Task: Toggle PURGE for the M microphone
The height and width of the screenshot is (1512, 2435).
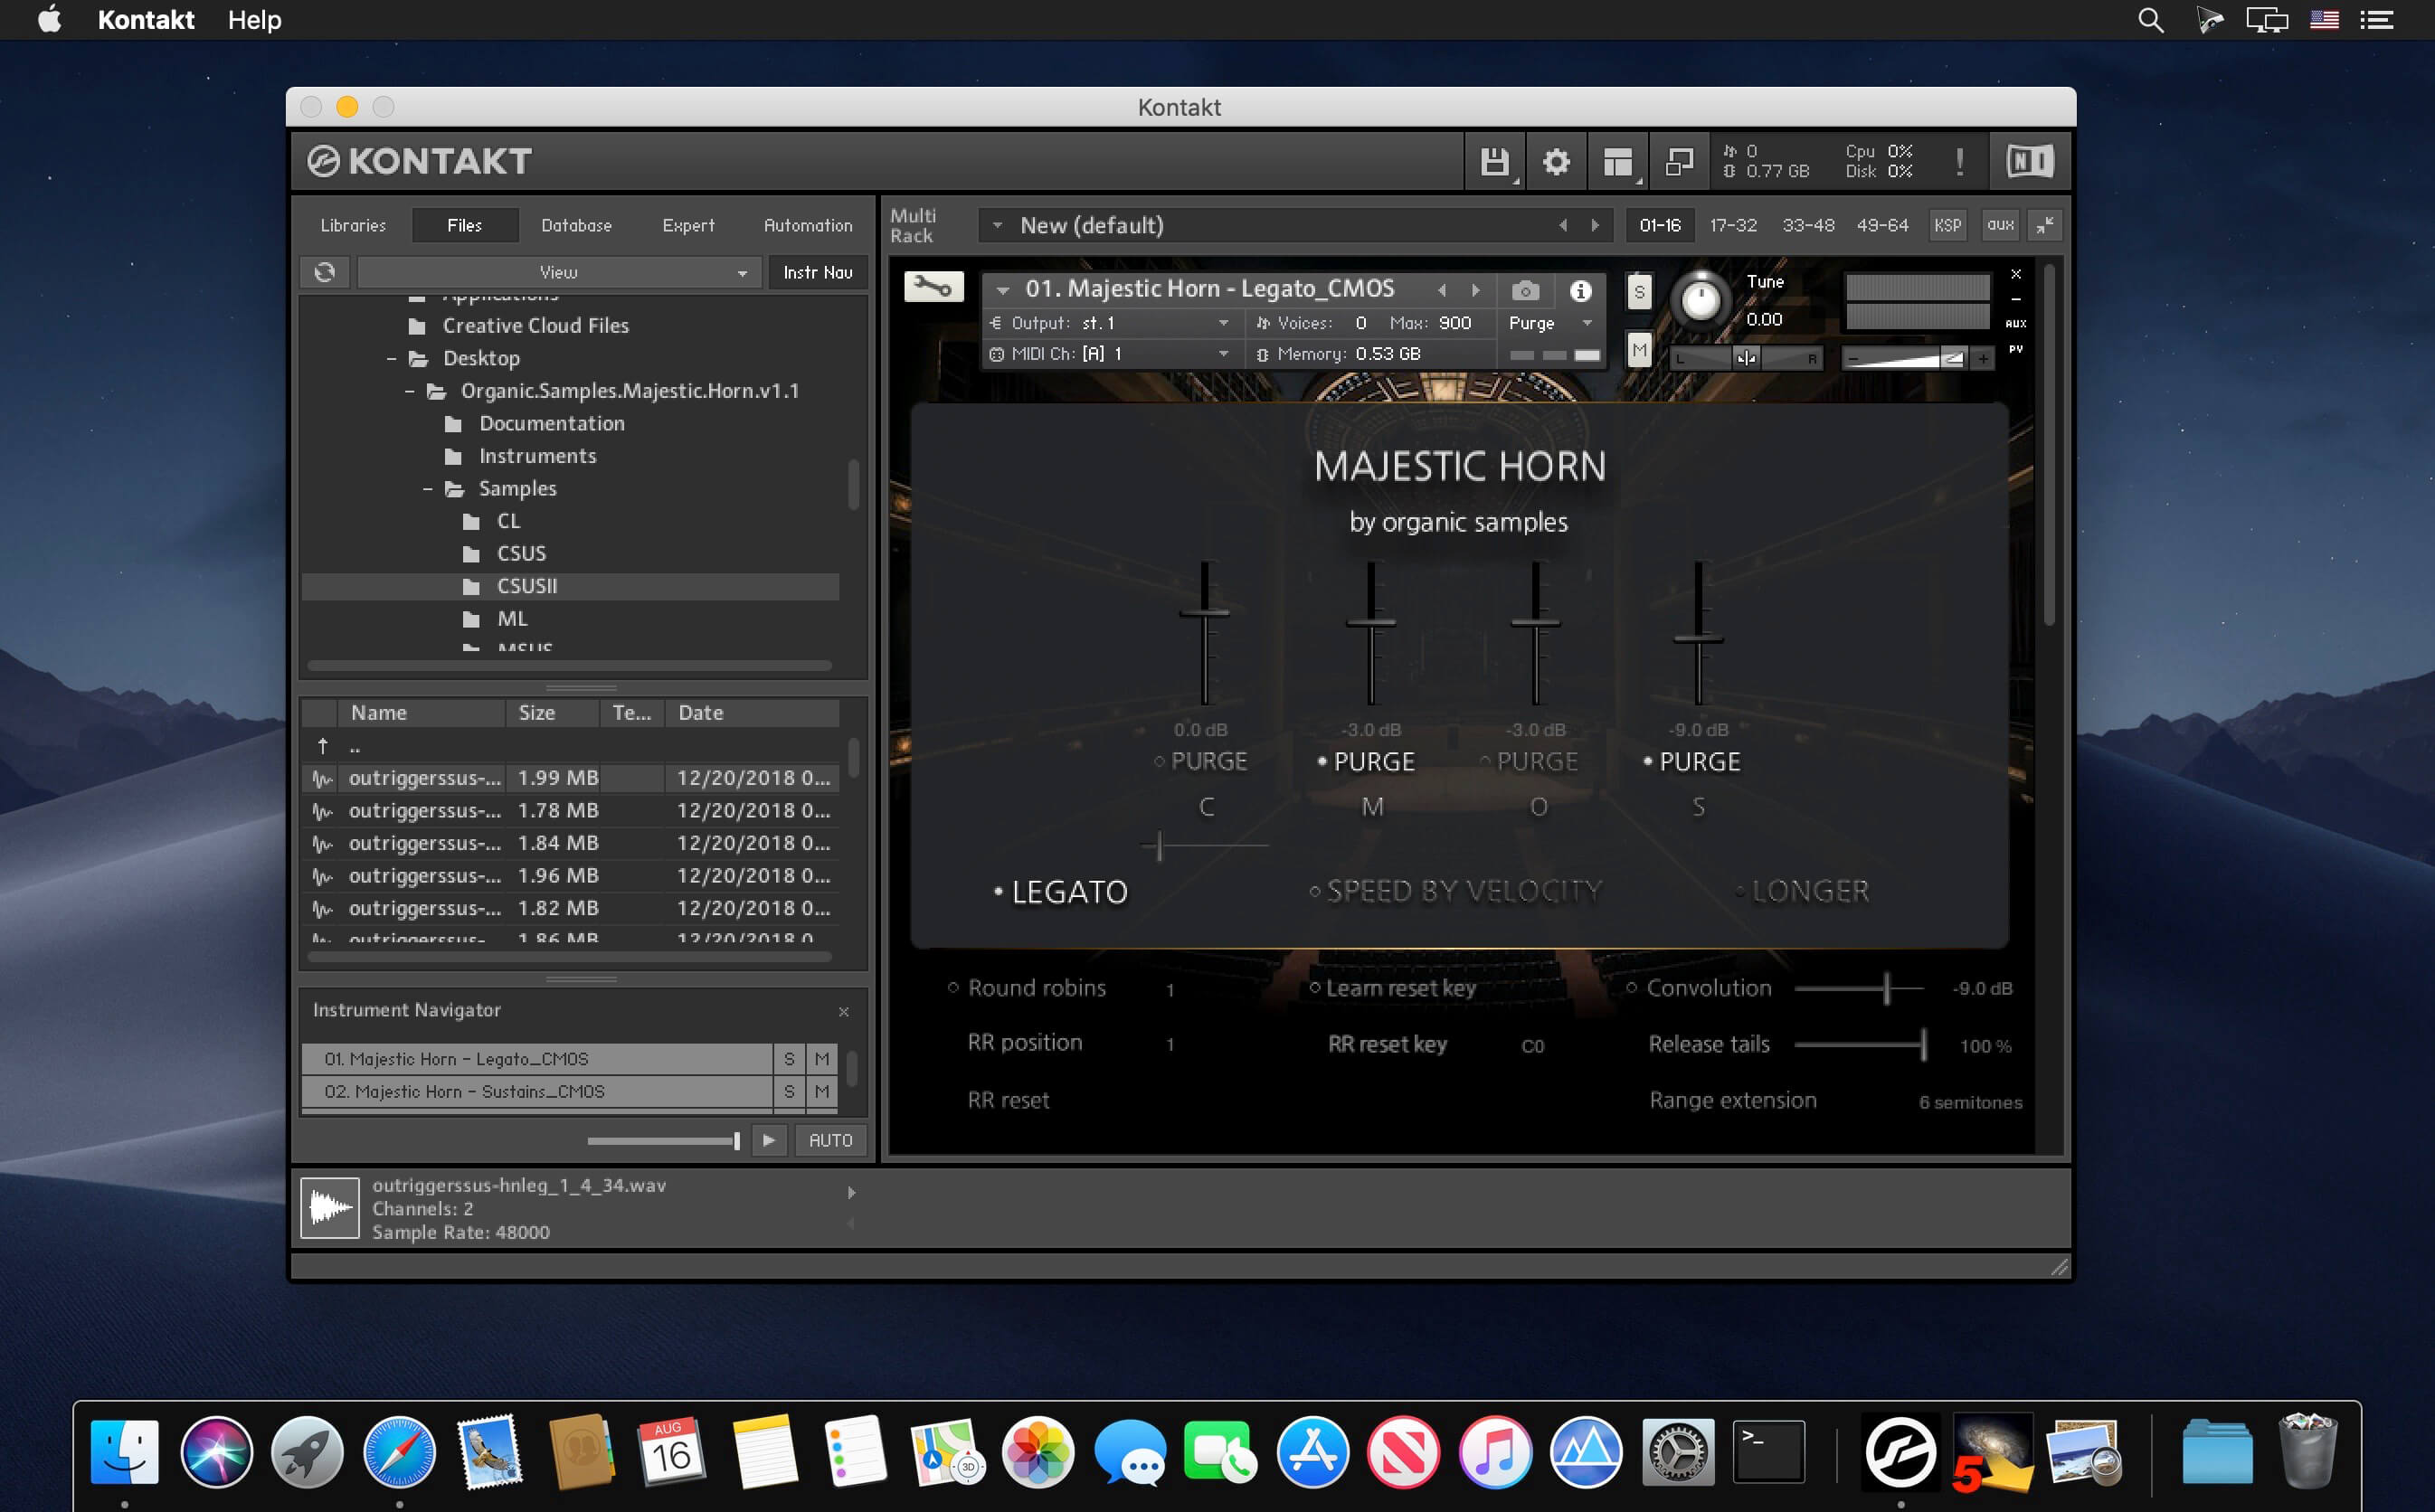Action: click(1366, 762)
